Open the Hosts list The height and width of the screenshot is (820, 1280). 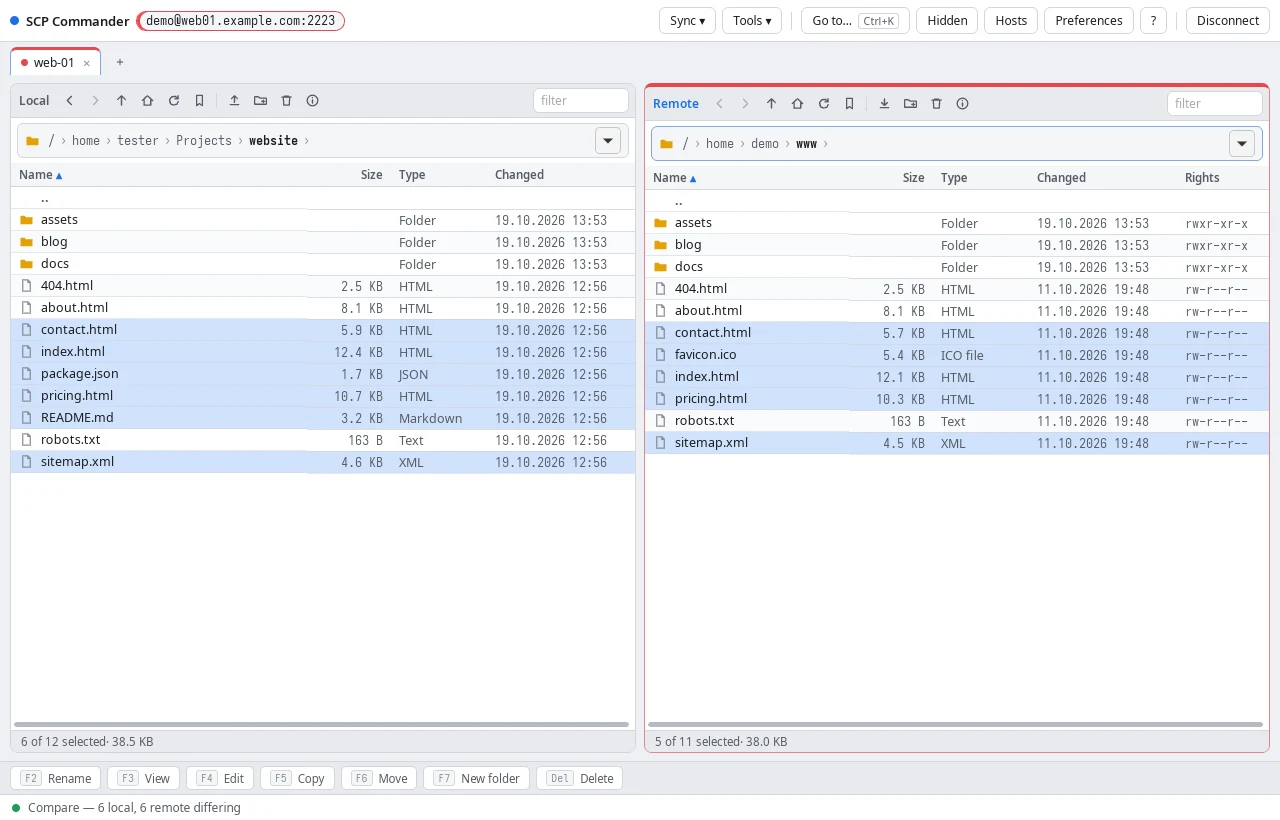[1011, 20]
